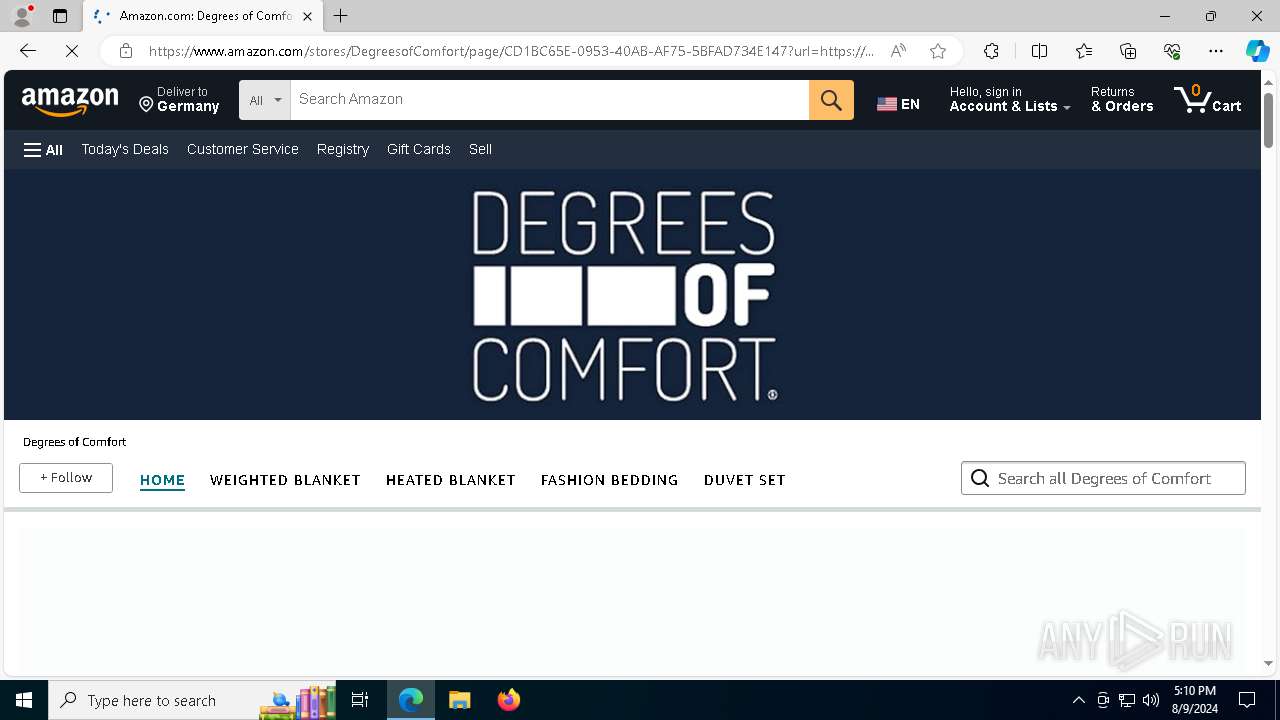Browse Gift Cards
Screen dimensions: 1280x720
419,149
